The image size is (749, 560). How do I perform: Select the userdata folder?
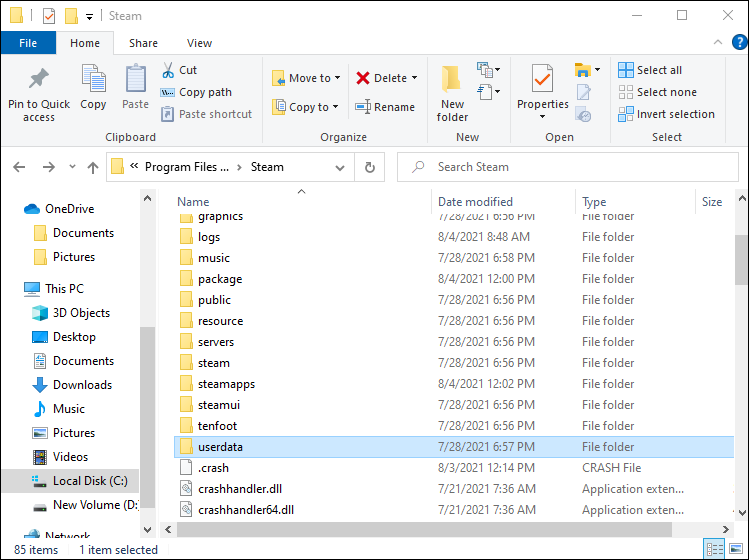pyautogui.click(x=454, y=447)
